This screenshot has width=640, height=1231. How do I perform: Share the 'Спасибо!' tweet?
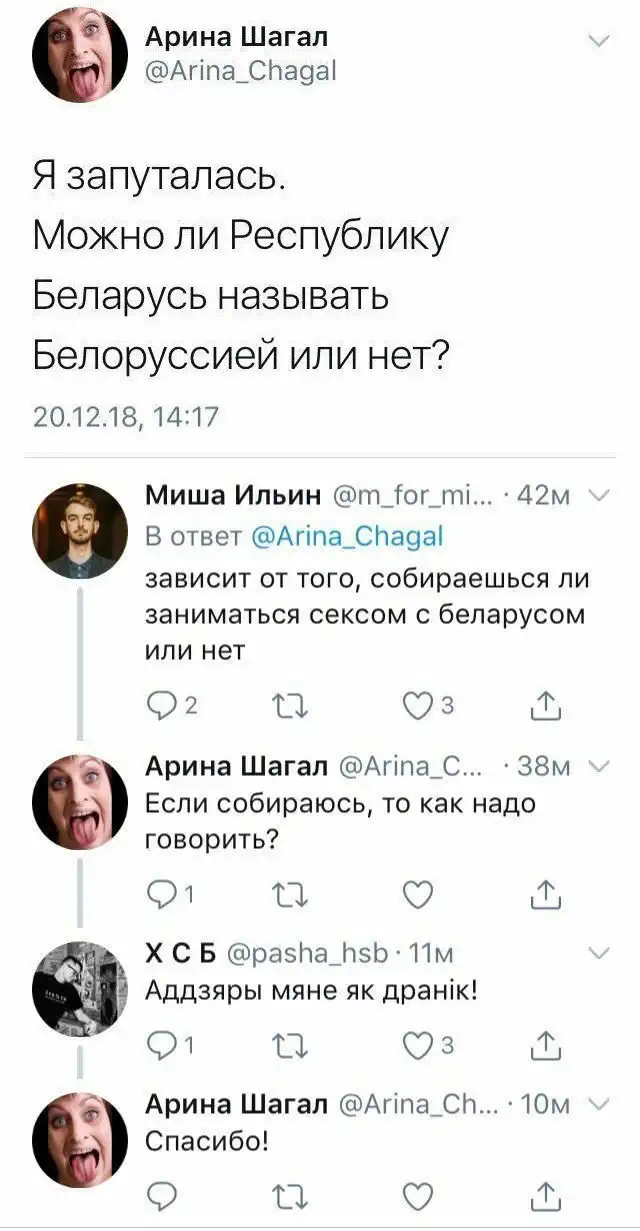[x=548, y=1192]
